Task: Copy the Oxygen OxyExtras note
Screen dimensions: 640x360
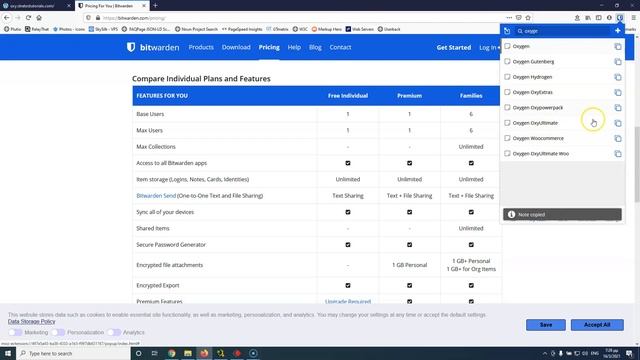Action: 618,93
